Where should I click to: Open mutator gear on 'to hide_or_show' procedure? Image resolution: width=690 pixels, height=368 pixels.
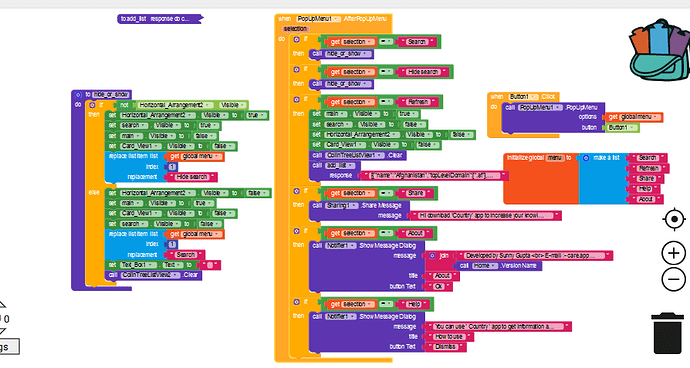(x=78, y=95)
